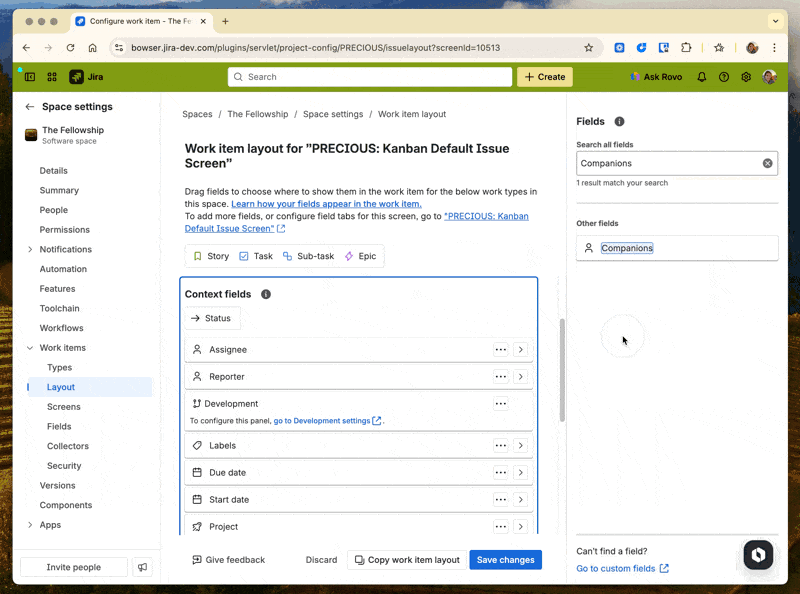
Task: Click the Create button
Action: 545,77
